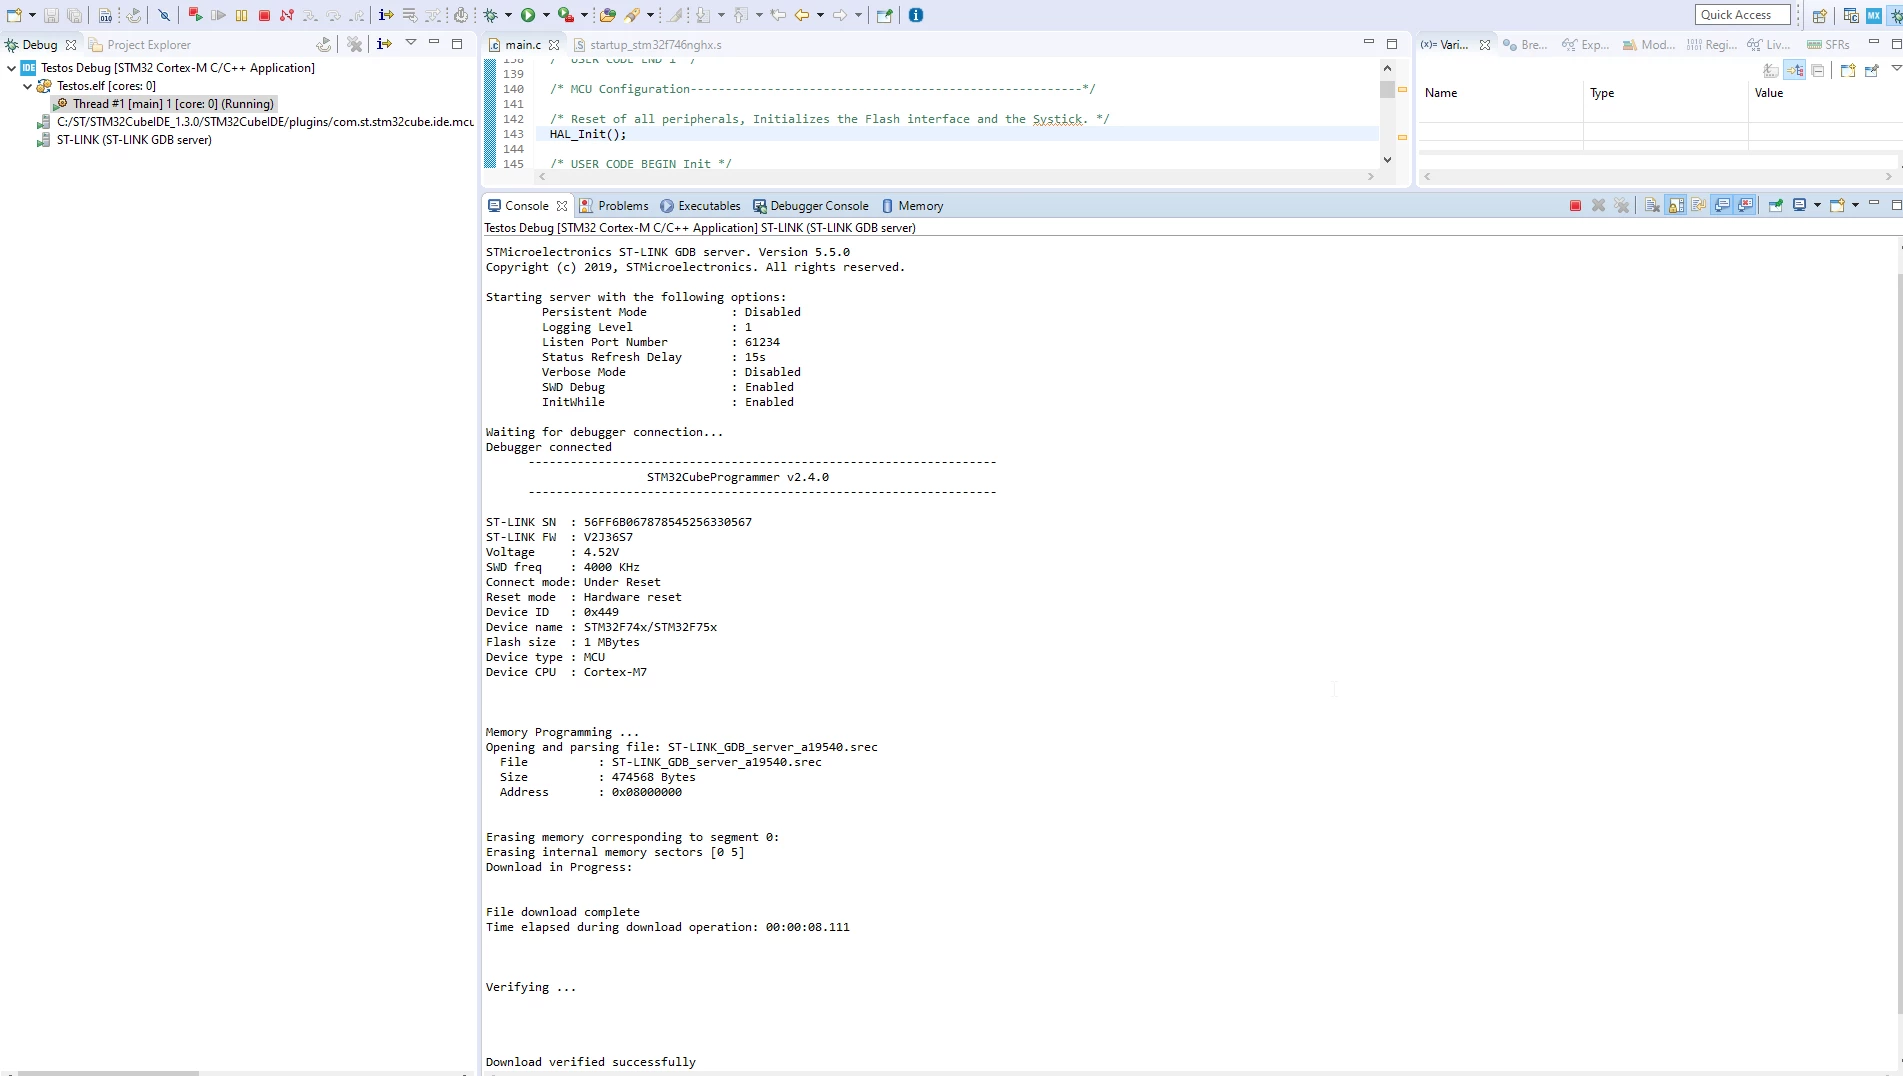Collapse the Testos.elf tree node
The height and width of the screenshot is (1076, 1903).
(x=27, y=86)
